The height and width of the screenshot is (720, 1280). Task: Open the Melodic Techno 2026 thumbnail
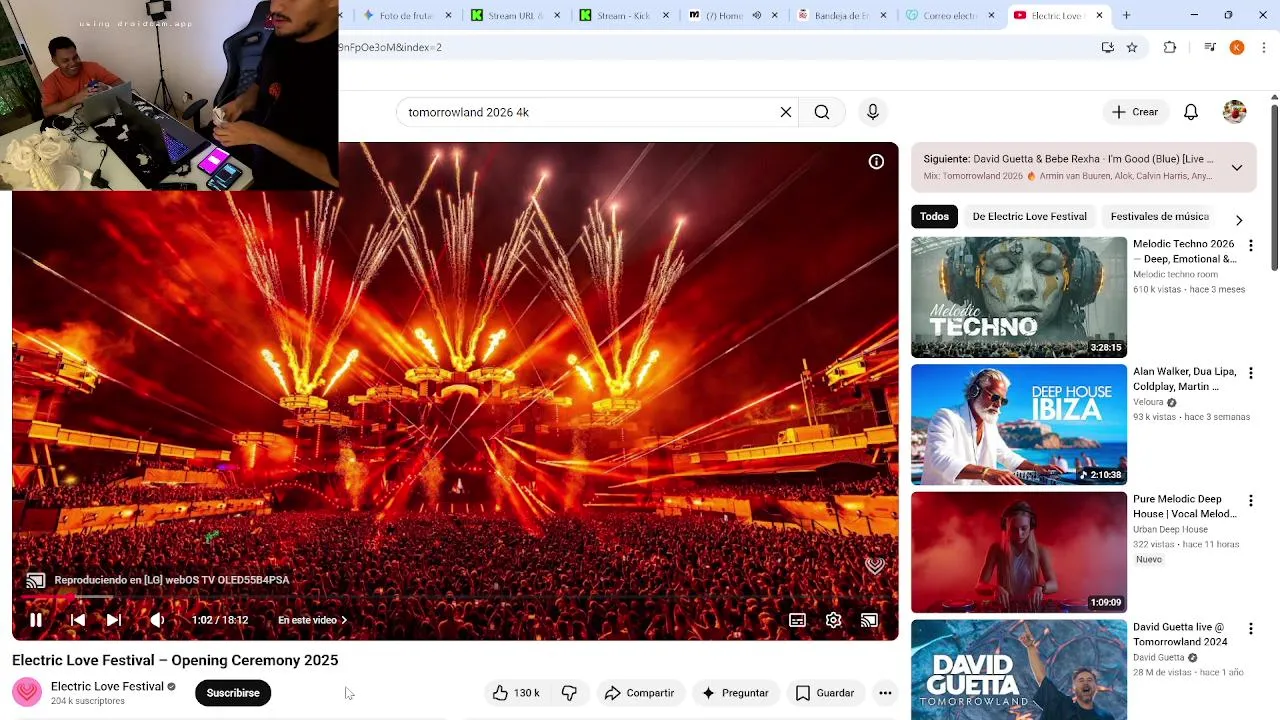[x=1019, y=297]
